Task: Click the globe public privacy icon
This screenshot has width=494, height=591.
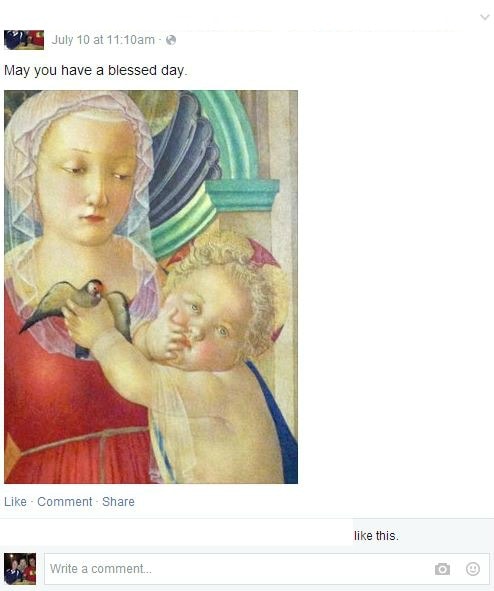Action: pyautogui.click(x=171, y=40)
